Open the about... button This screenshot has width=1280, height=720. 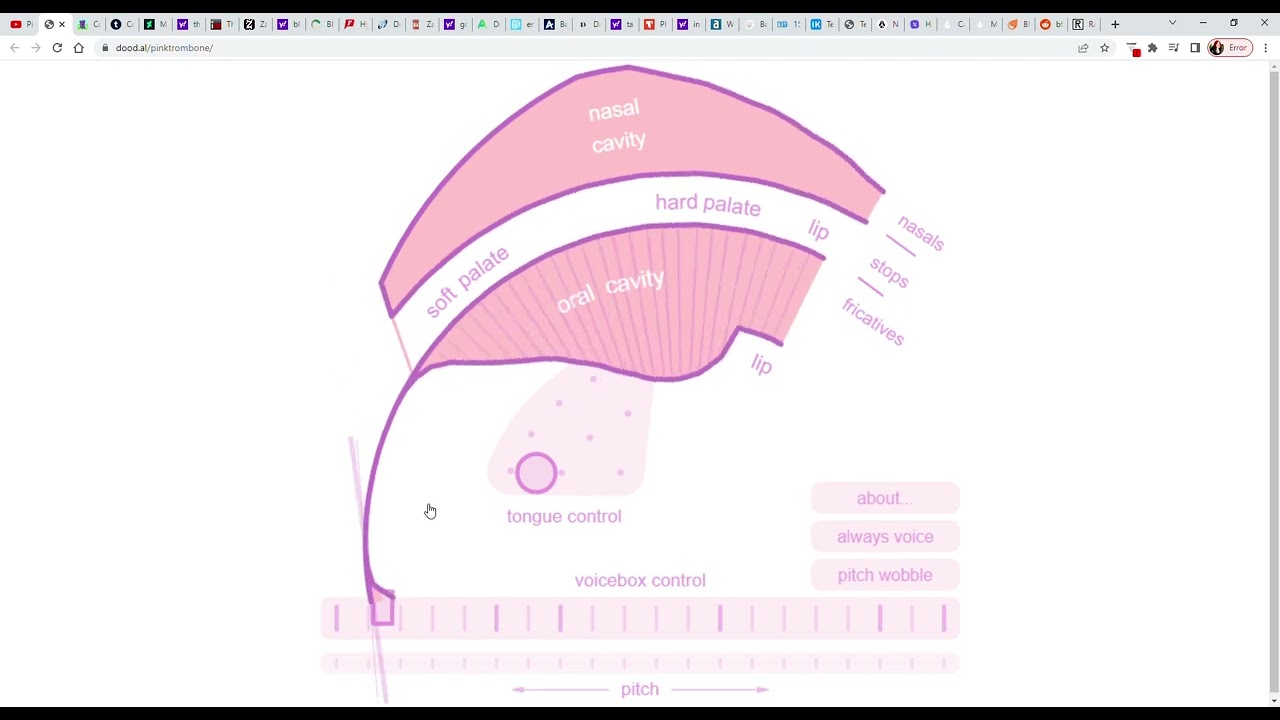(x=885, y=498)
